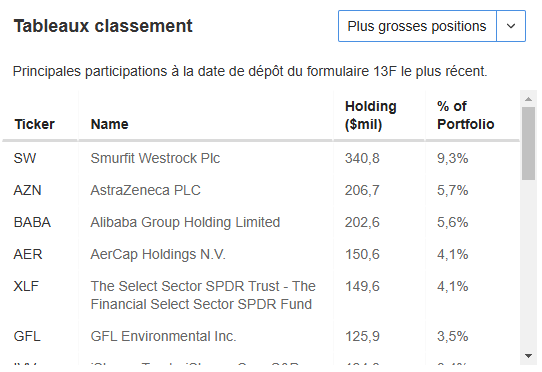Select the AstraZeneca PLC name

145,190
